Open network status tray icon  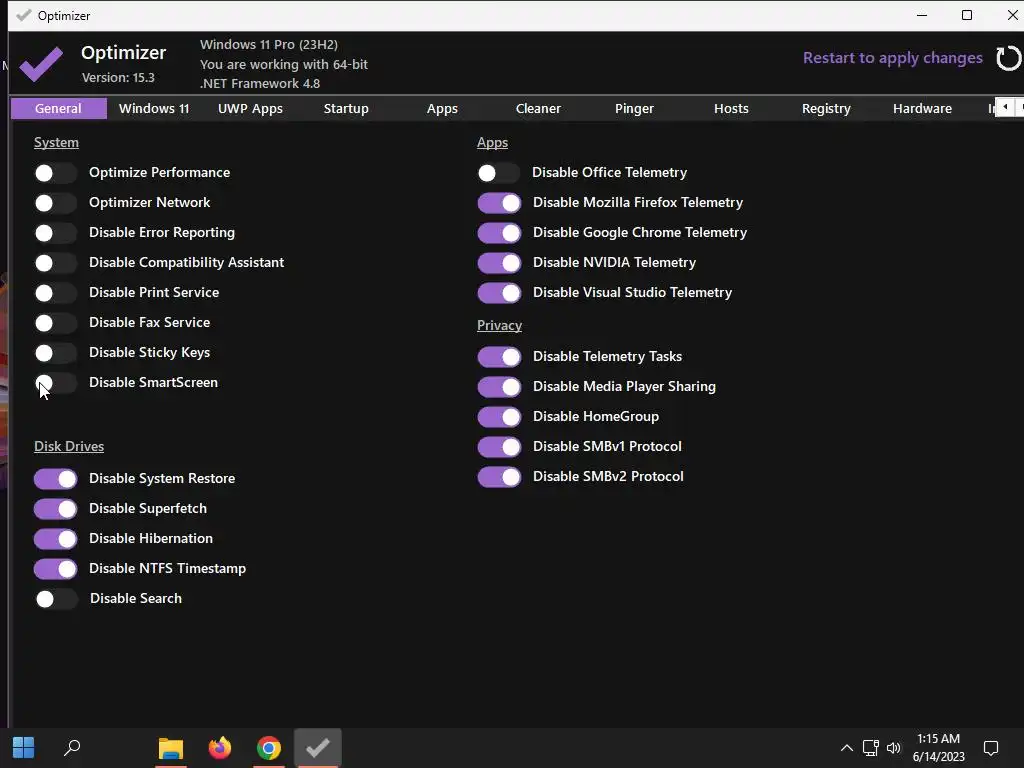(x=871, y=748)
